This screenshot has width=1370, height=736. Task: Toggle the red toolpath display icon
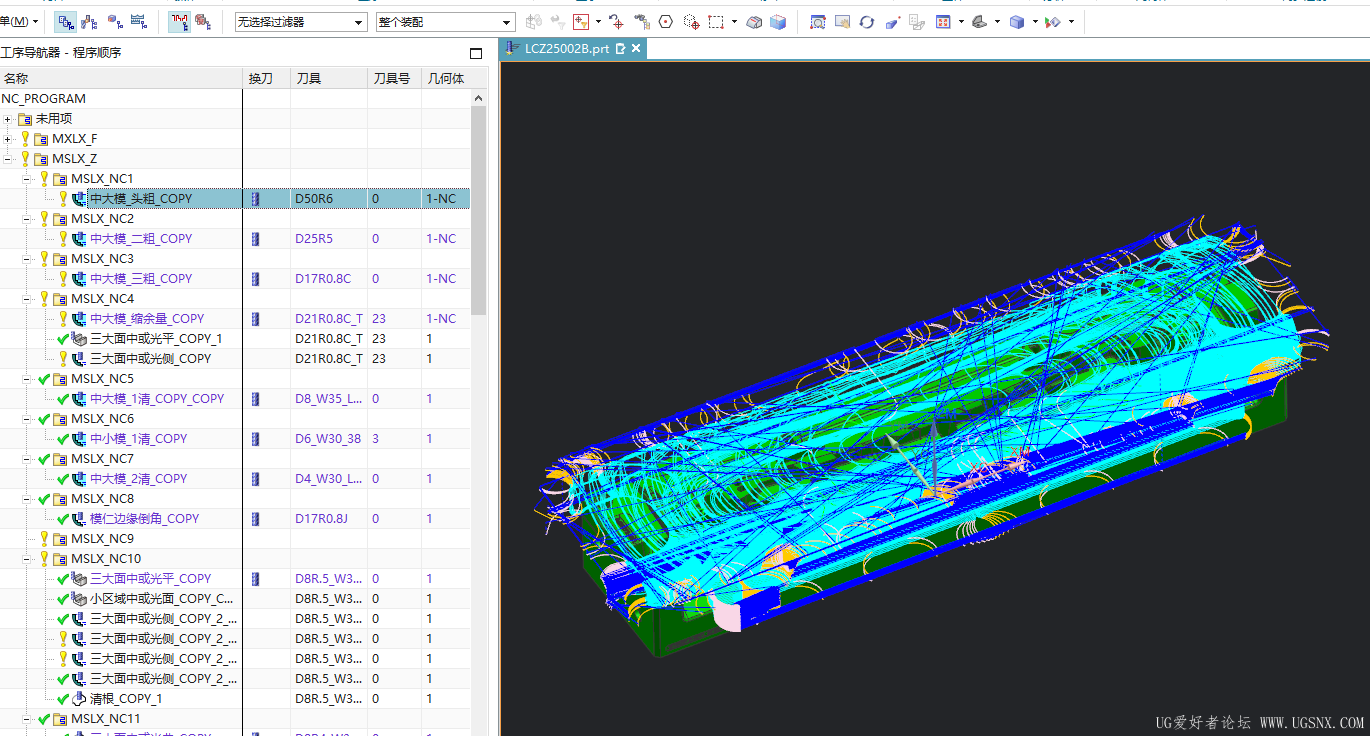coord(179,21)
